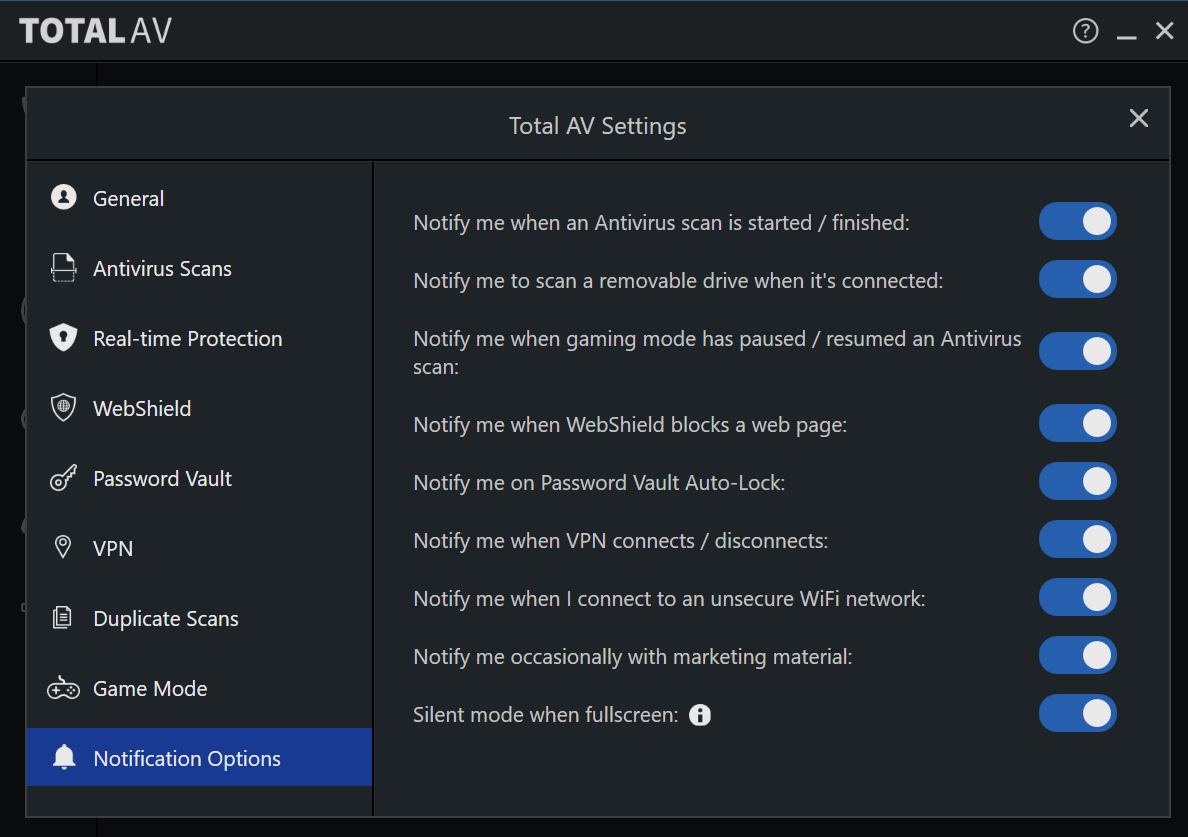Click the Game Mode controller icon
Image resolution: width=1188 pixels, height=837 pixels.
[x=64, y=688]
